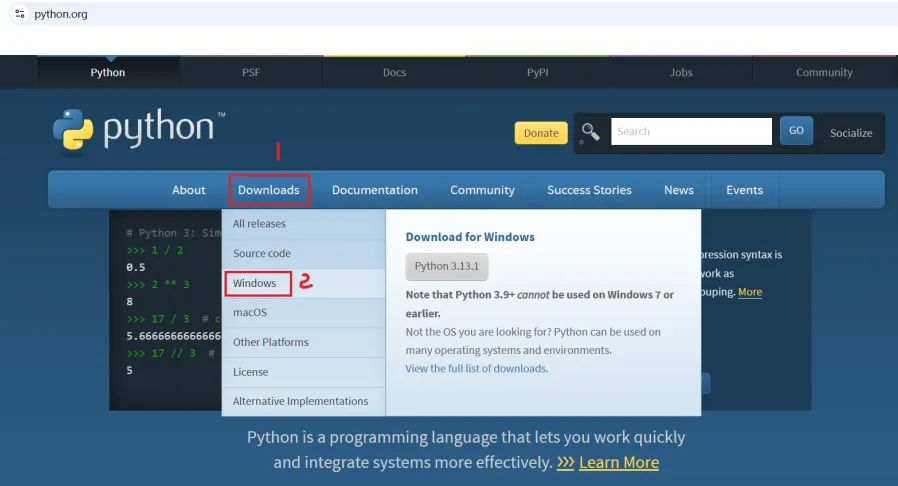Image resolution: width=898 pixels, height=486 pixels.
Task: Select All releases from Downloads menu
Action: (x=304, y=224)
